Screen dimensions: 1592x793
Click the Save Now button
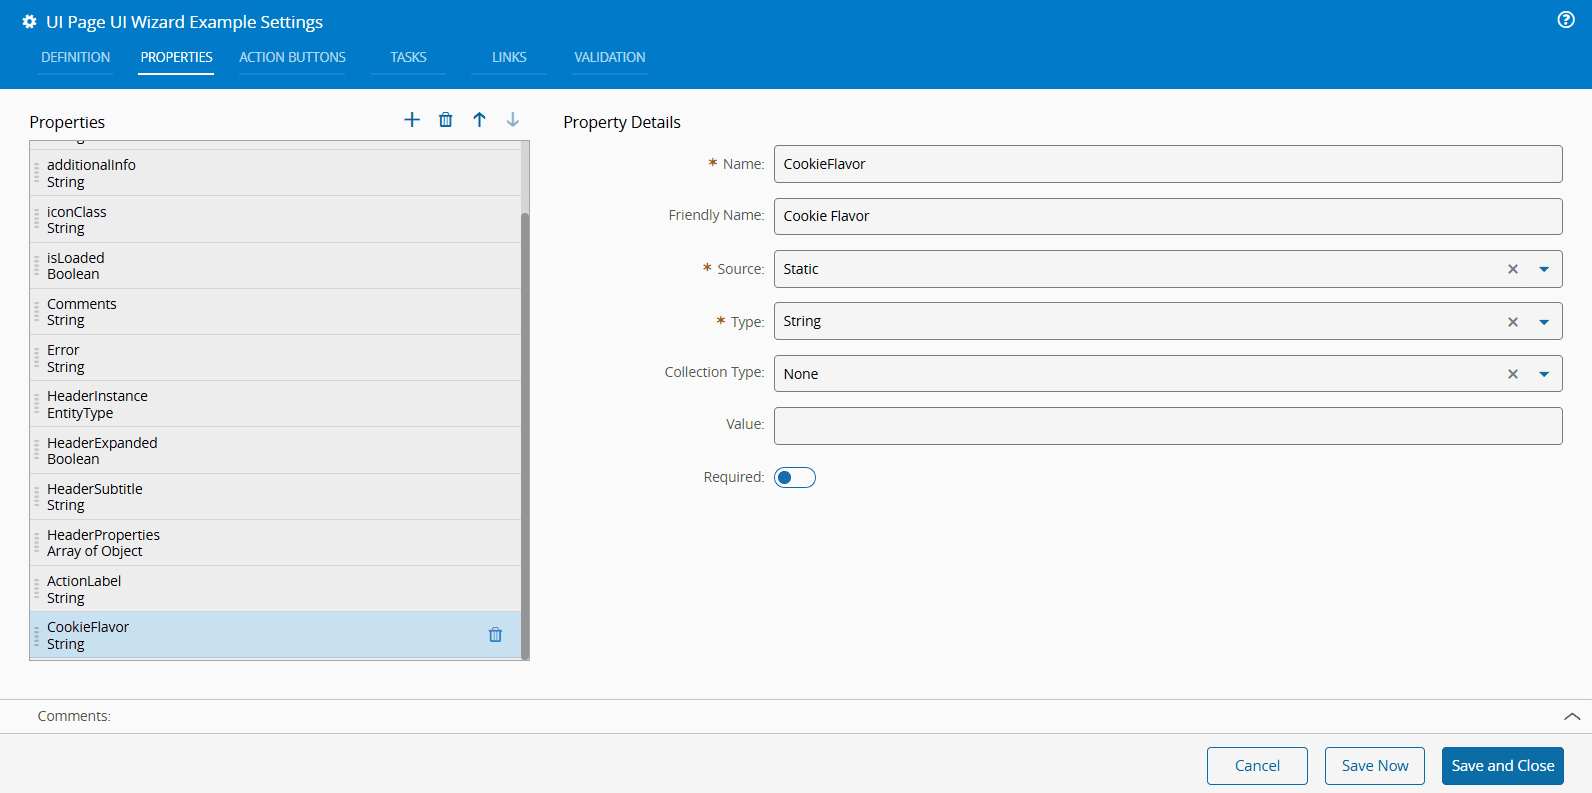1374,766
